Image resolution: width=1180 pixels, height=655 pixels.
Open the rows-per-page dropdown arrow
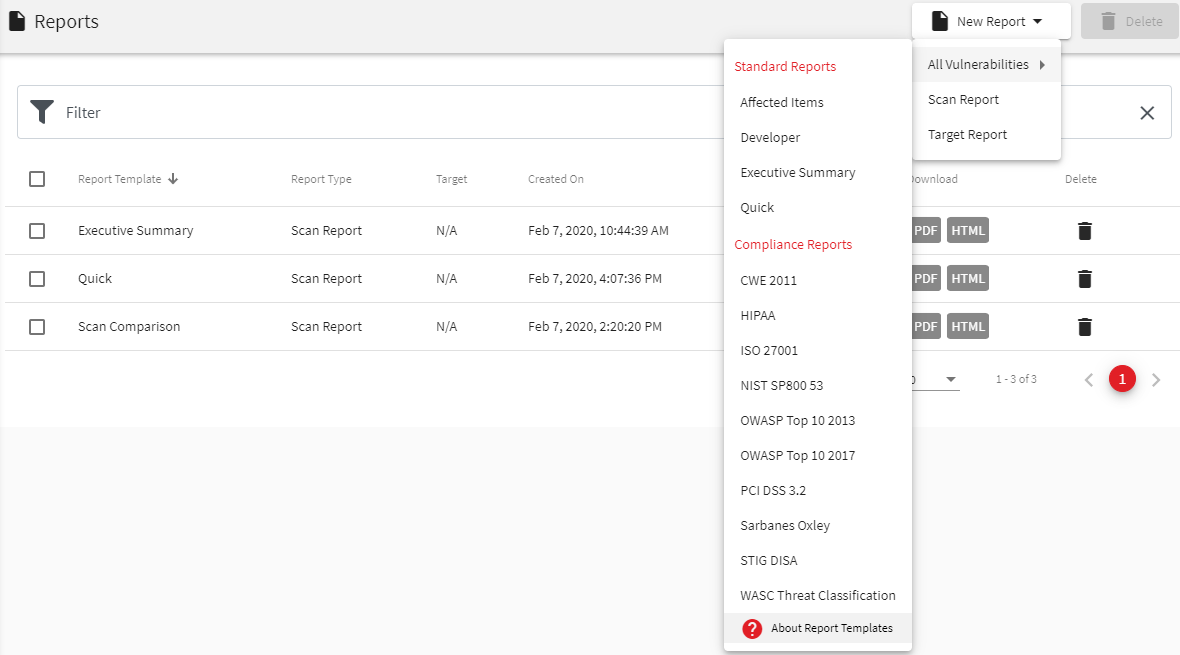click(x=951, y=380)
